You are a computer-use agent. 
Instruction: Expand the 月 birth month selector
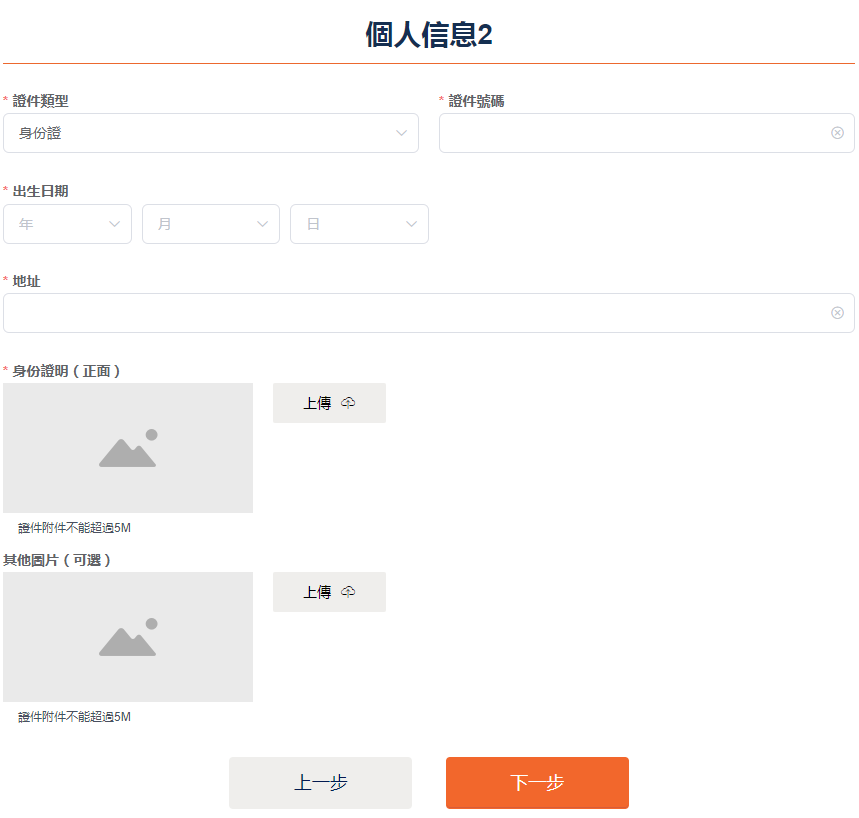(x=200, y=224)
